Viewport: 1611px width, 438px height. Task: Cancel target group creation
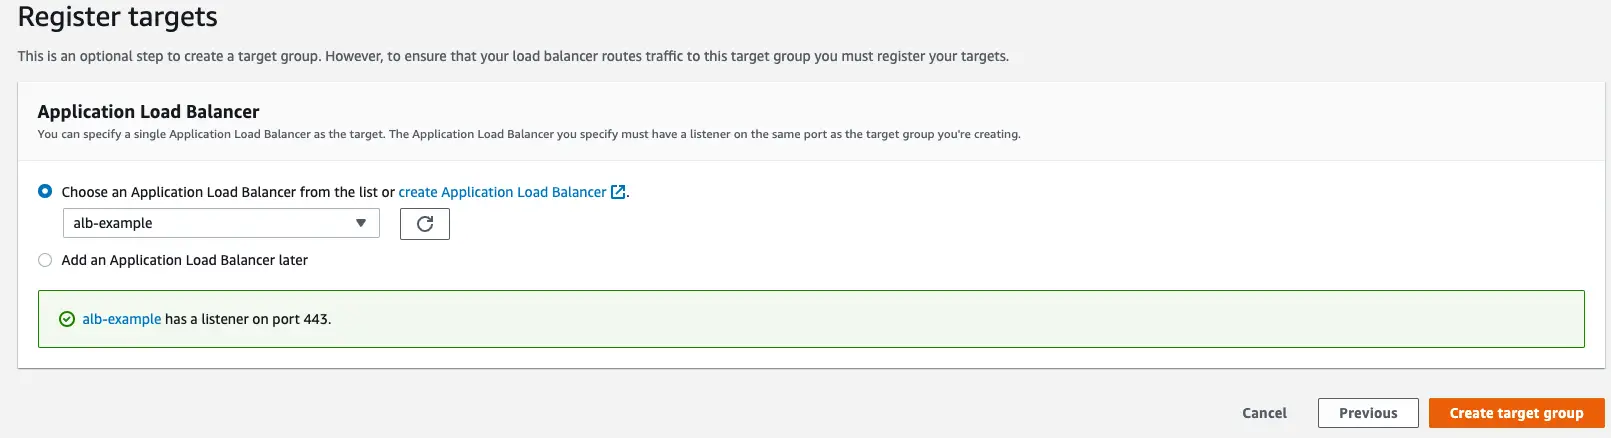tap(1264, 413)
